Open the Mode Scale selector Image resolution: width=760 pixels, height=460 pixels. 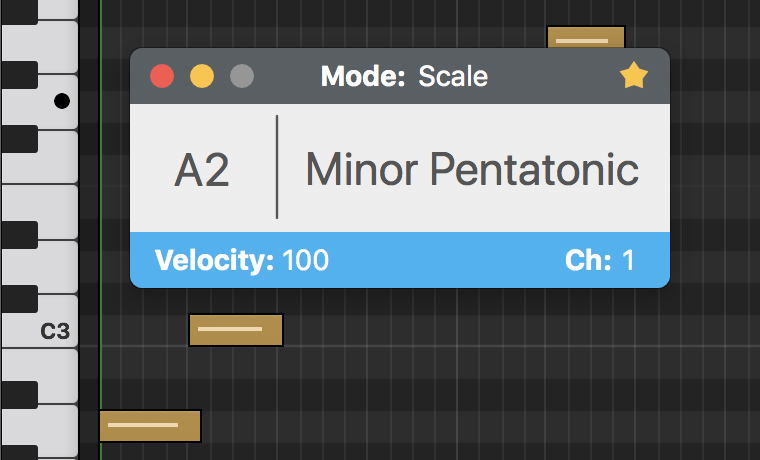(453, 76)
